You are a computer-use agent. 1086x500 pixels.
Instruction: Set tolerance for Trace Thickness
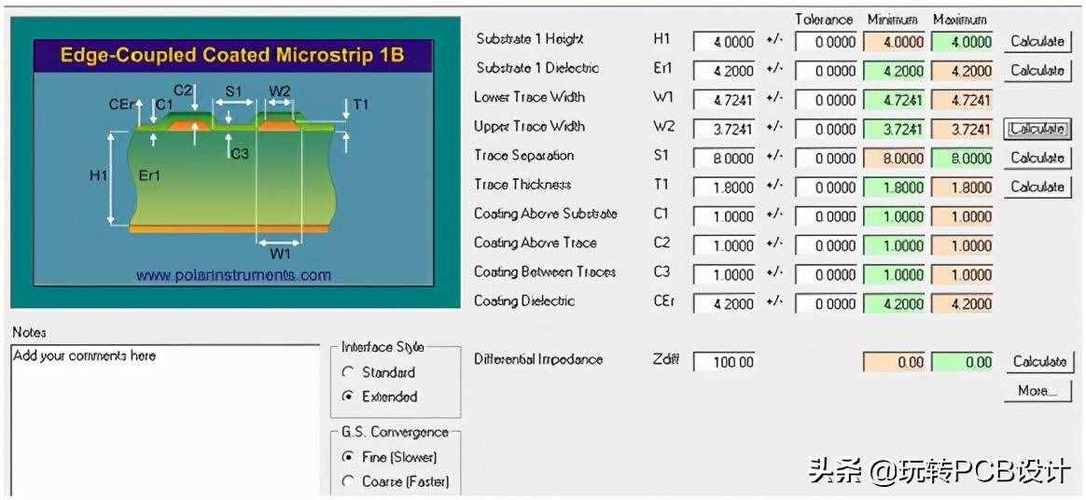(826, 188)
